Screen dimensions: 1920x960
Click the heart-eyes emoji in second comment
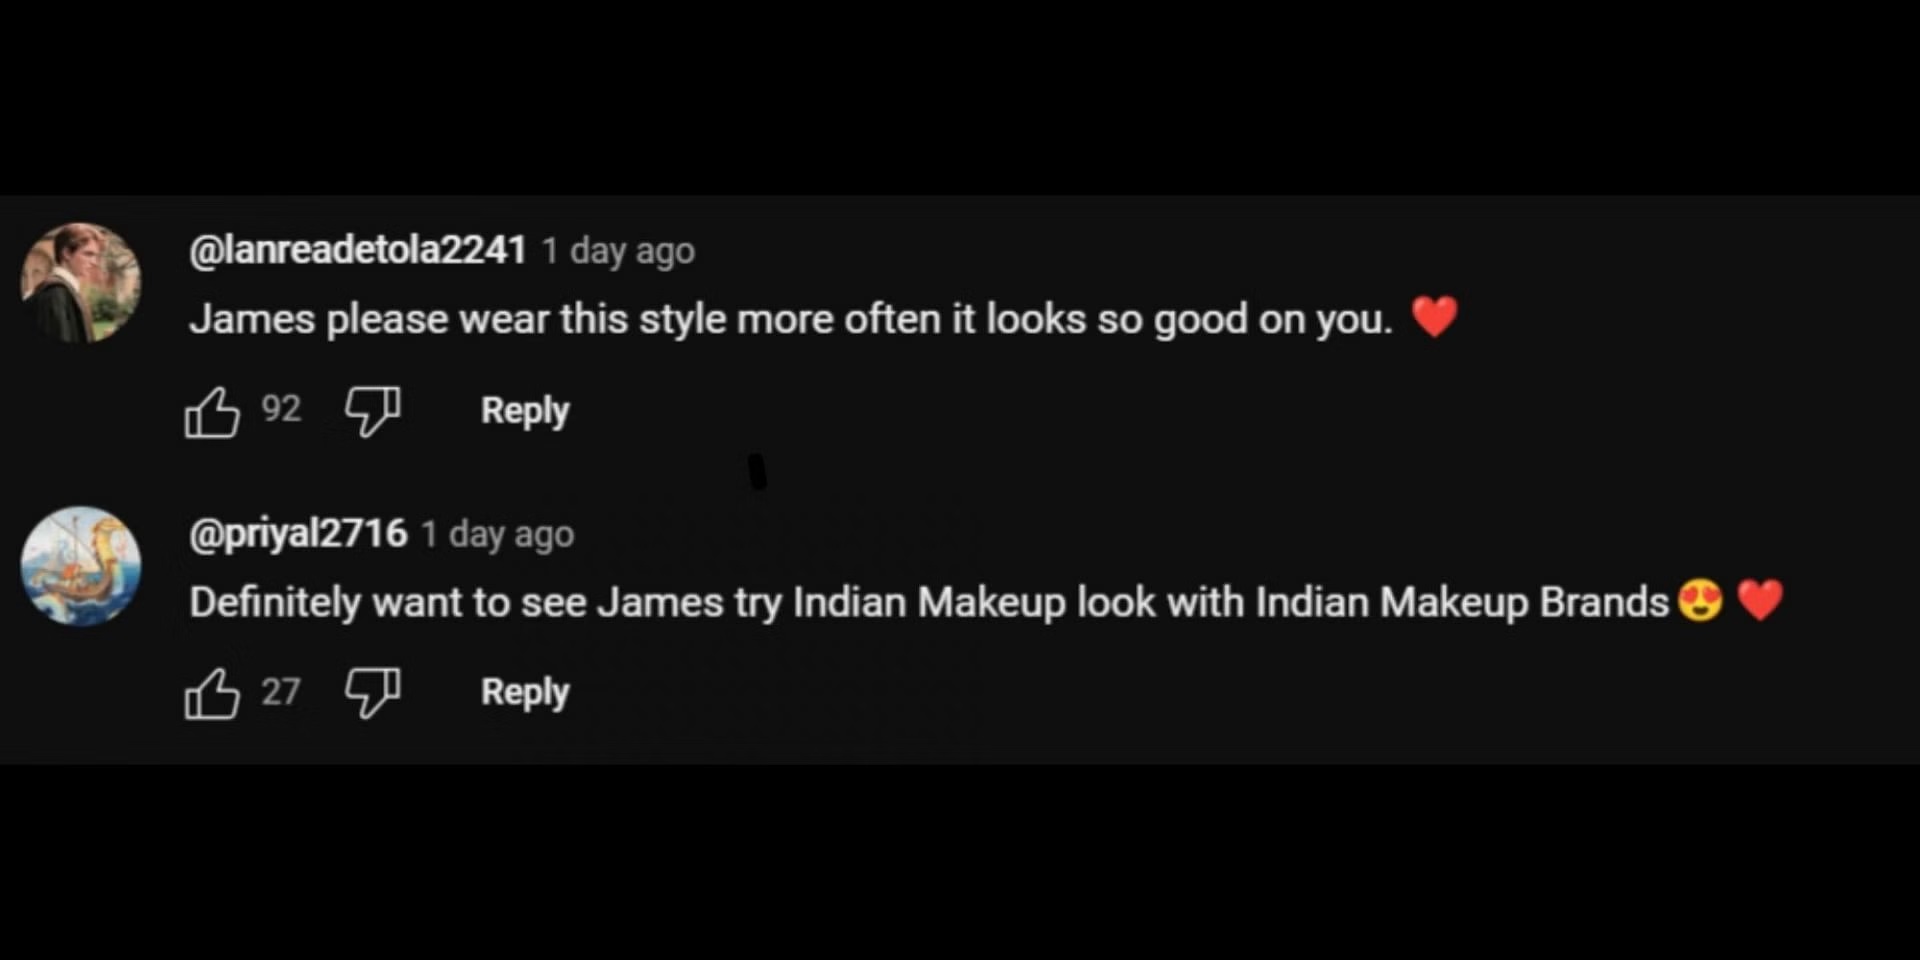(x=1700, y=600)
